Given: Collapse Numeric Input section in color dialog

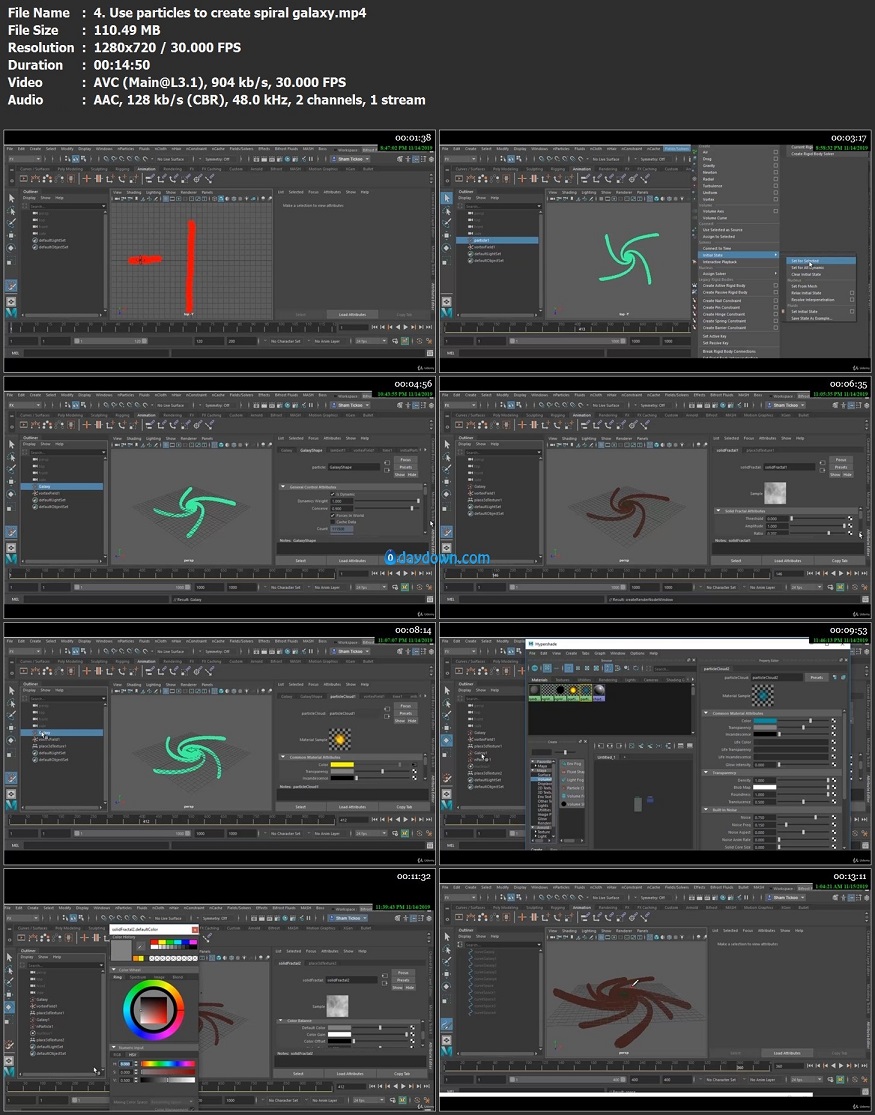Looking at the screenshot, I should [112, 1047].
